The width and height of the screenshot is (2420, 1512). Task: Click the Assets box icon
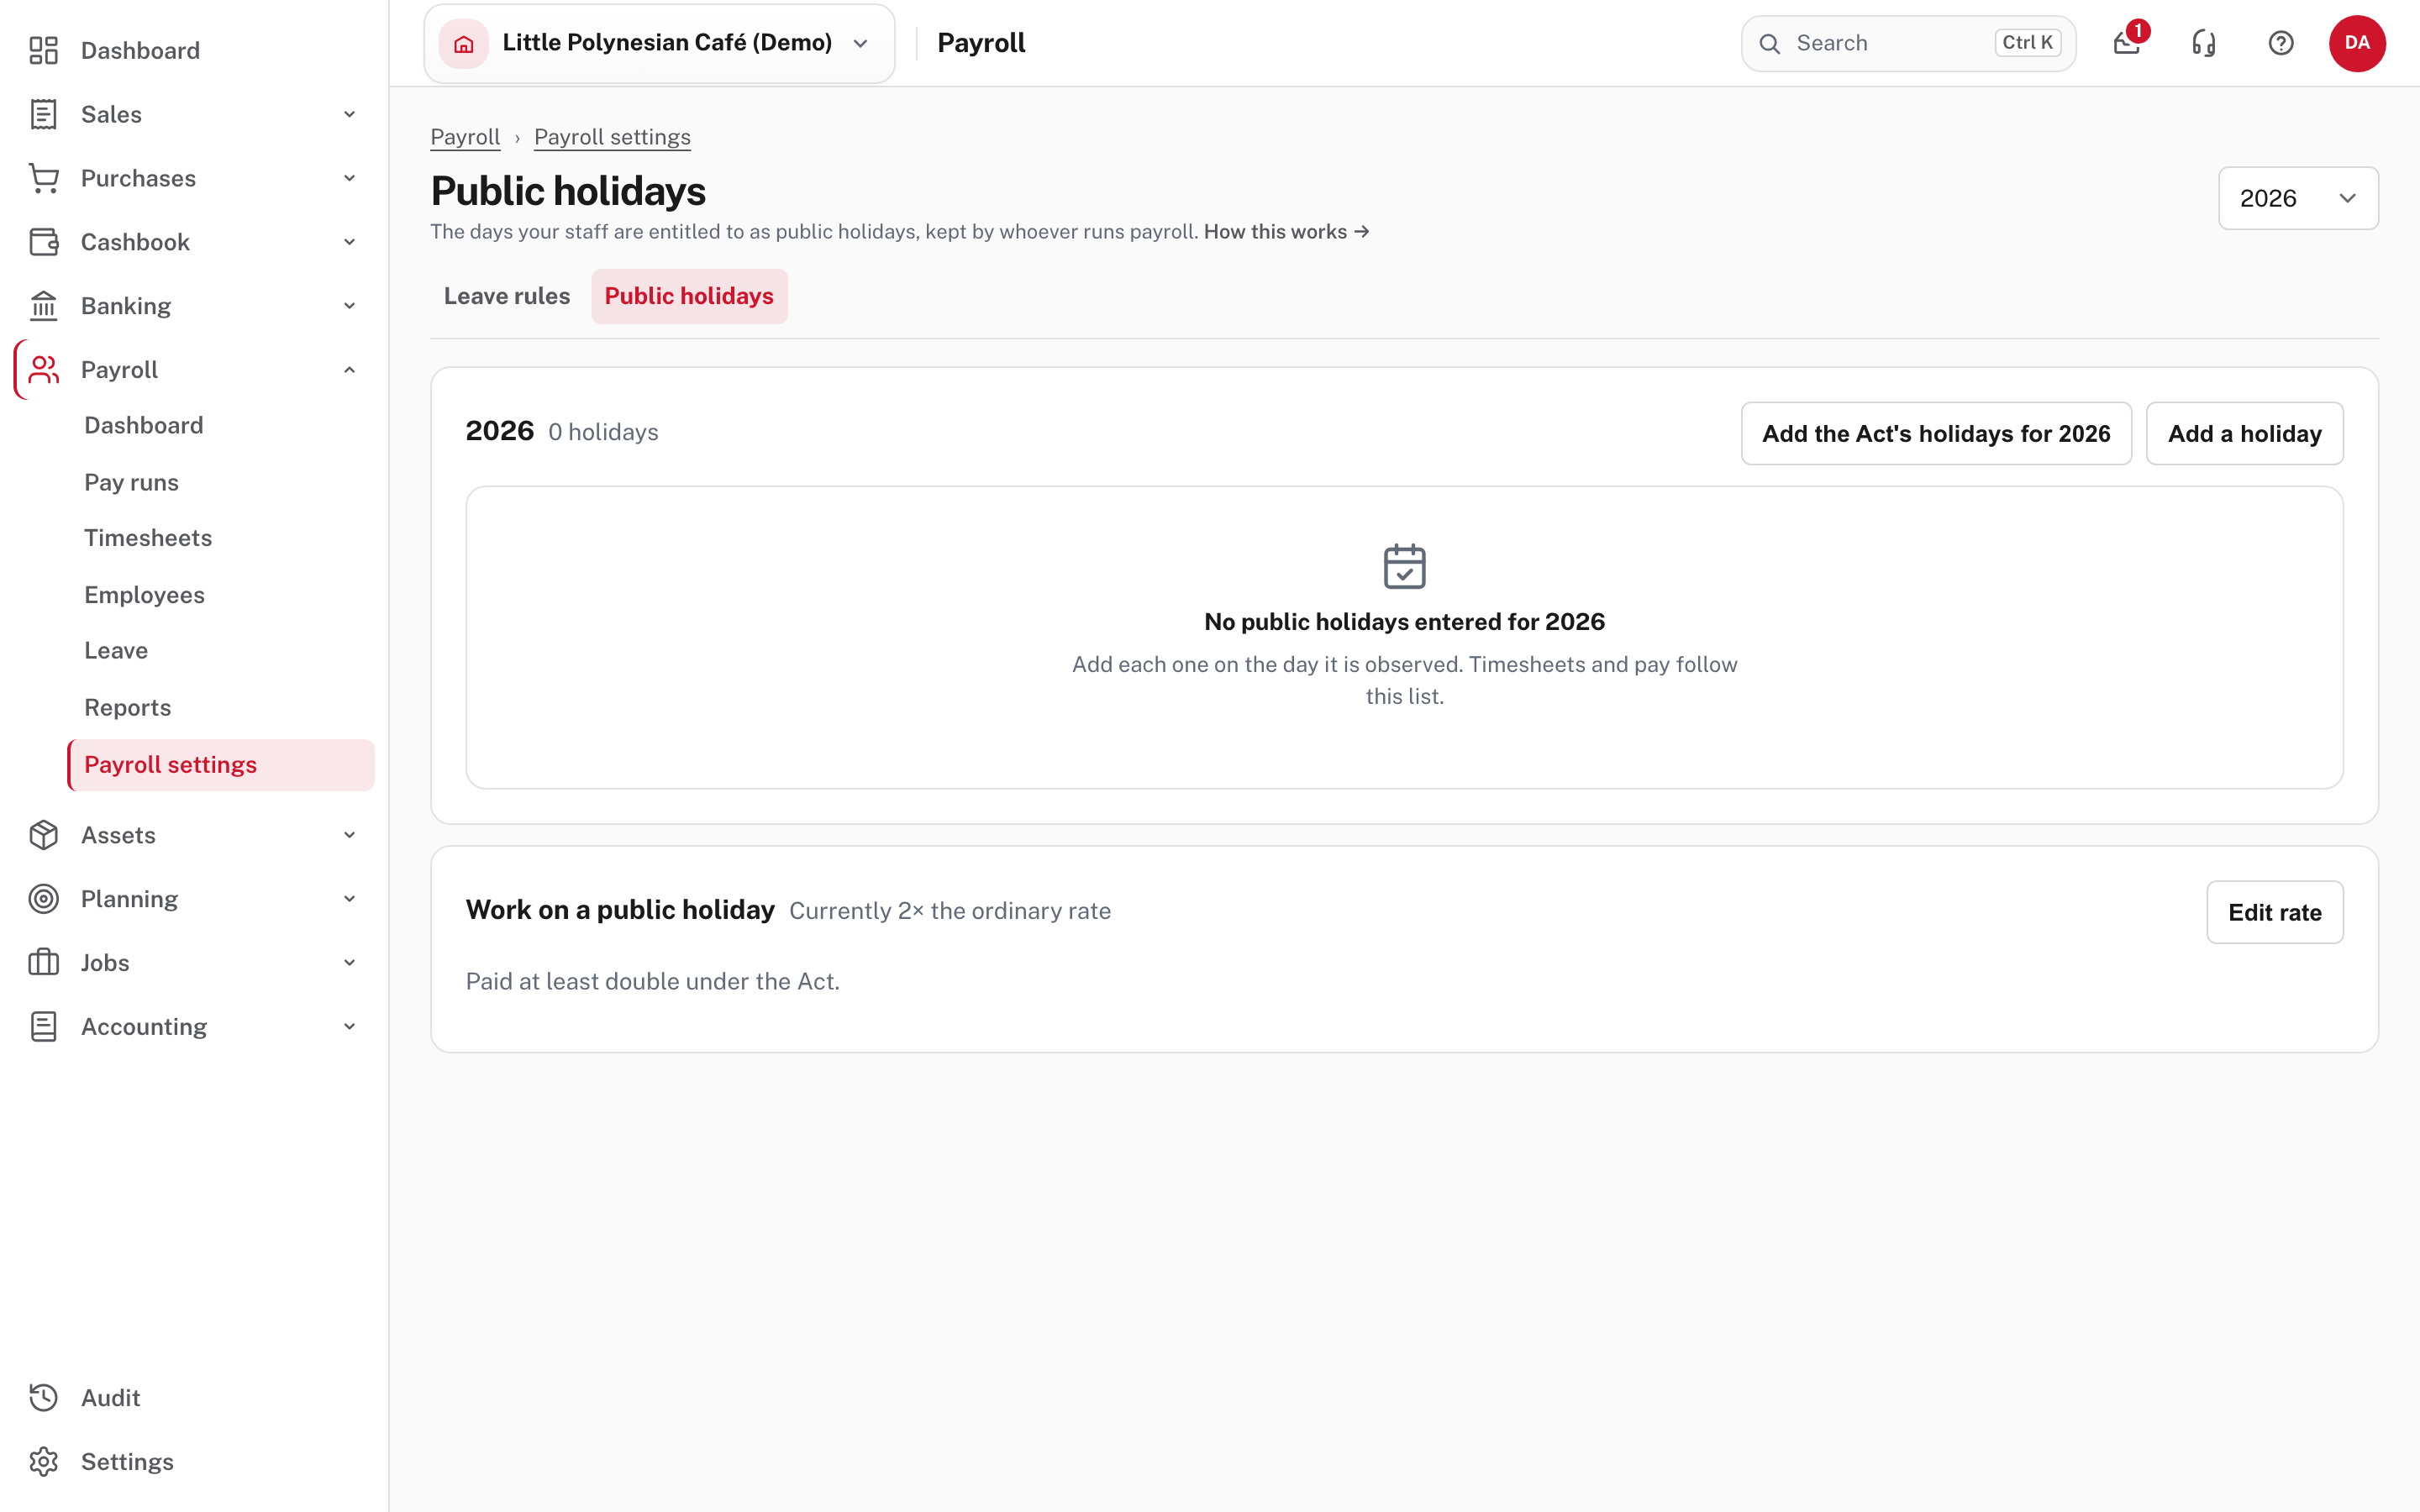click(x=43, y=835)
